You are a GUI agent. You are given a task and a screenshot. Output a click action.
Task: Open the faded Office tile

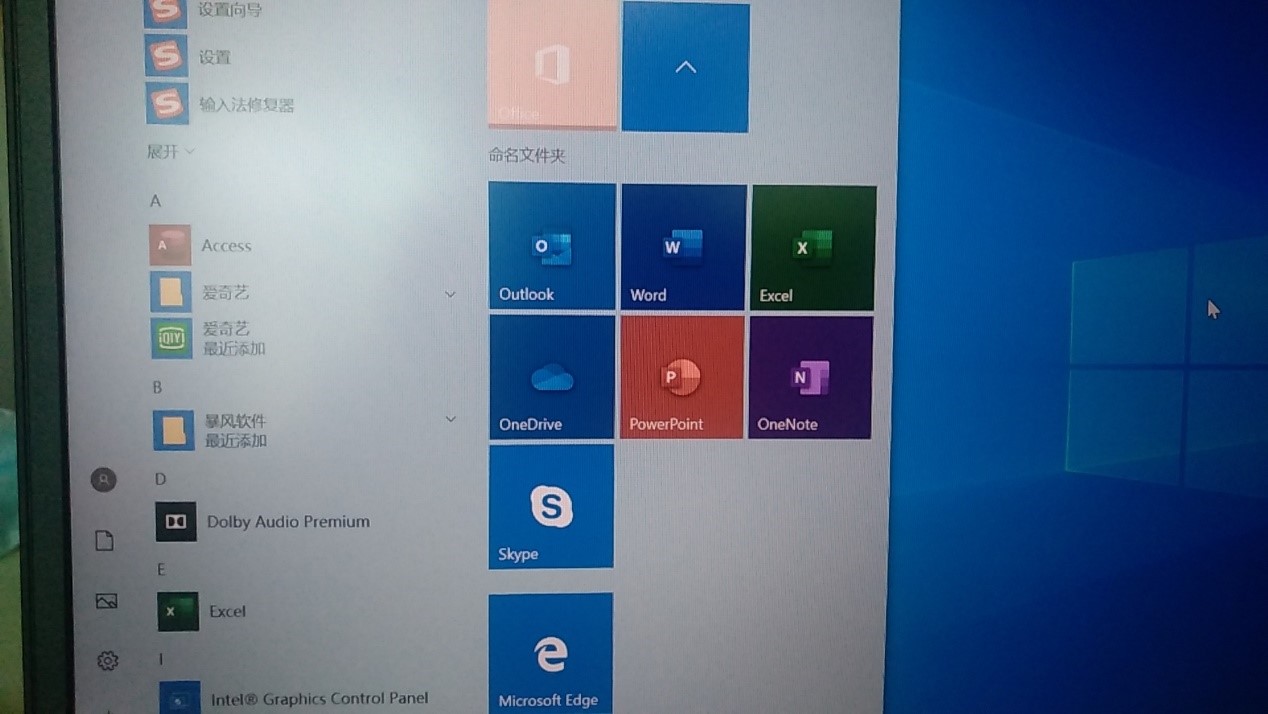coord(552,64)
